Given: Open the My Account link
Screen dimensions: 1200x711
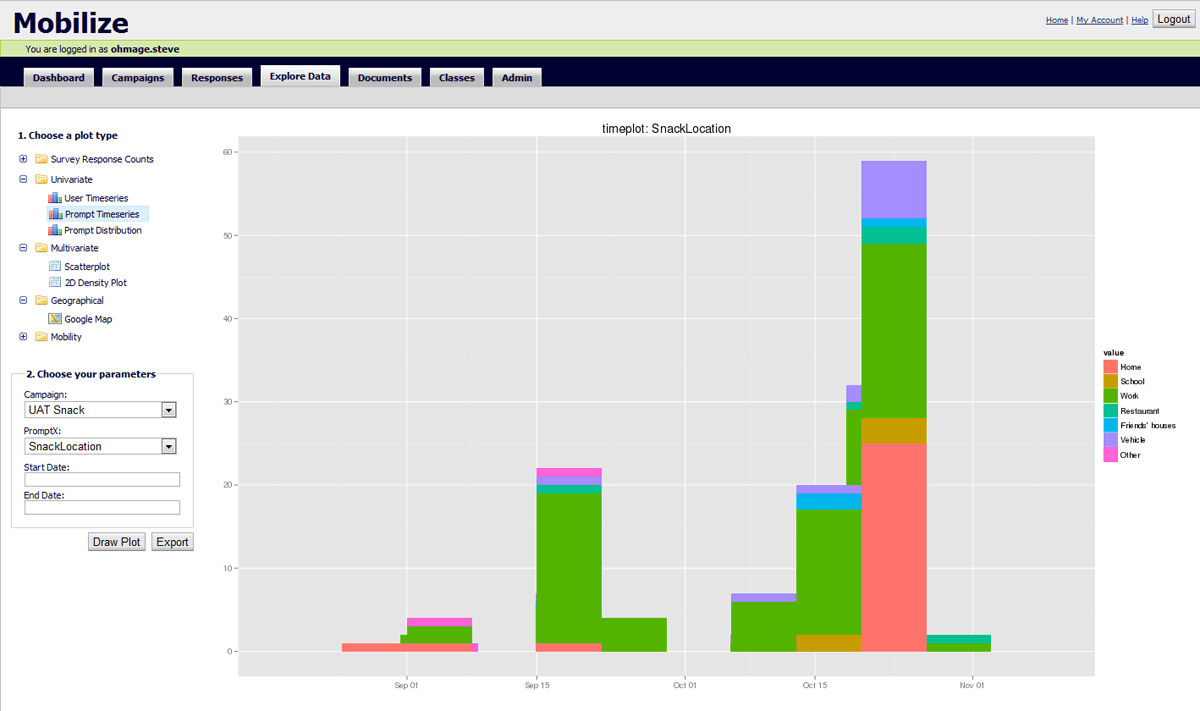Looking at the screenshot, I should [x=1099, y=20].
